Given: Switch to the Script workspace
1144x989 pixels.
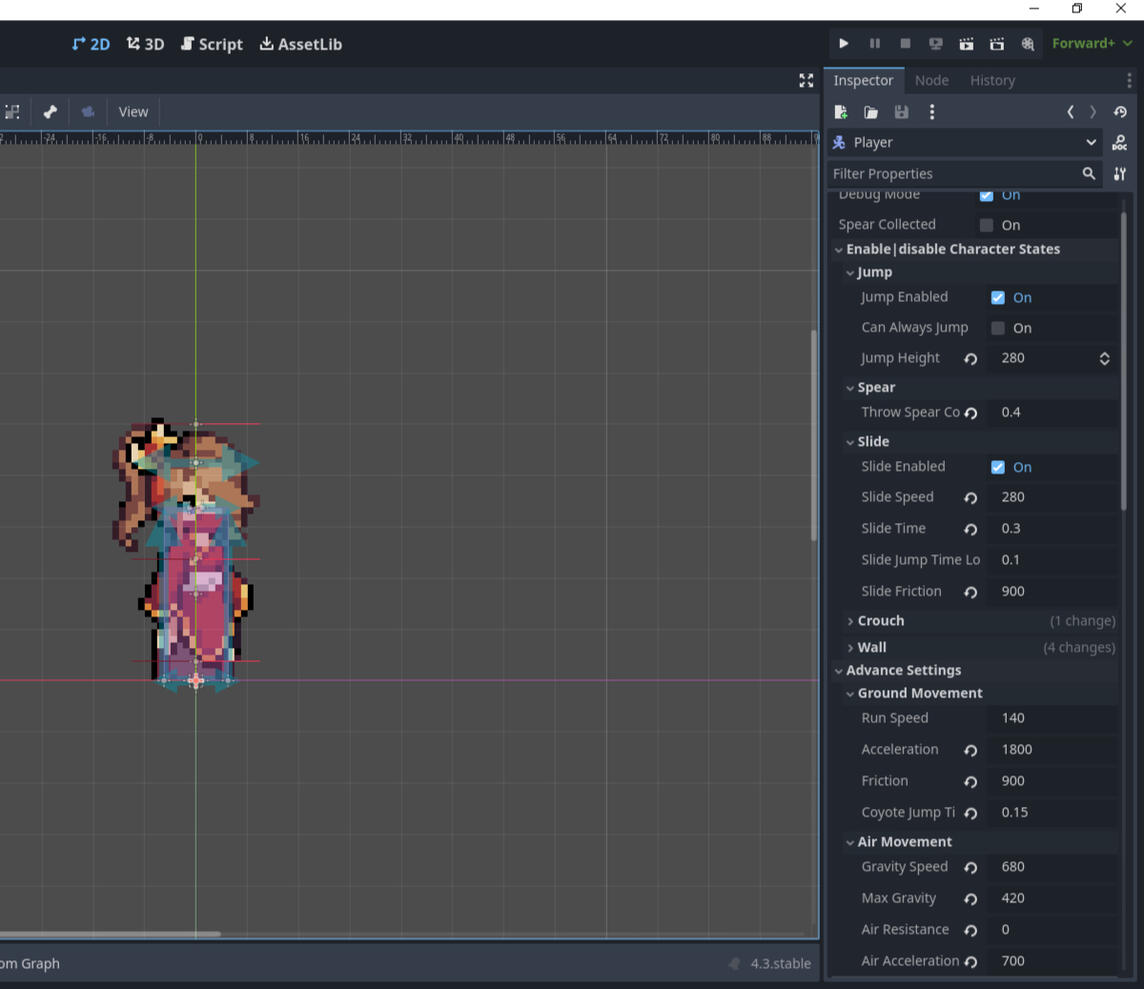Looking at the screenshot, I should click(211, 44).
